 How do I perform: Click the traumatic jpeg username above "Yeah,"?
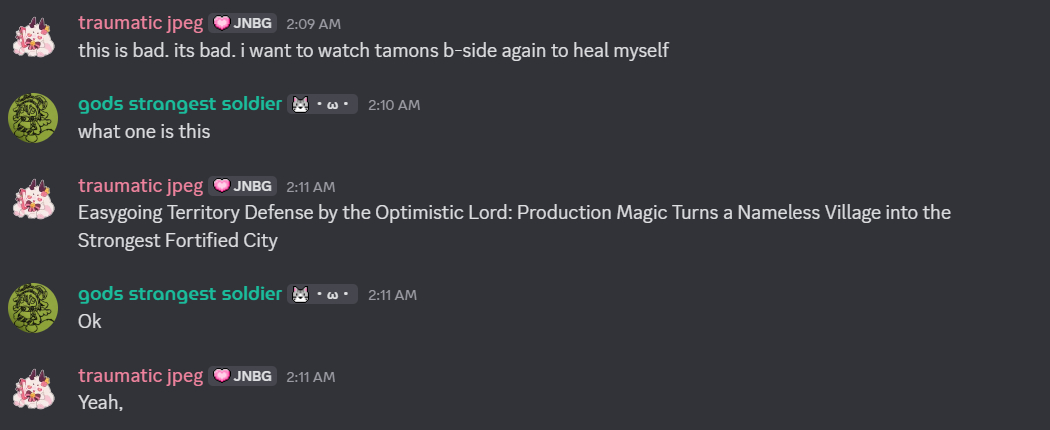140,375
